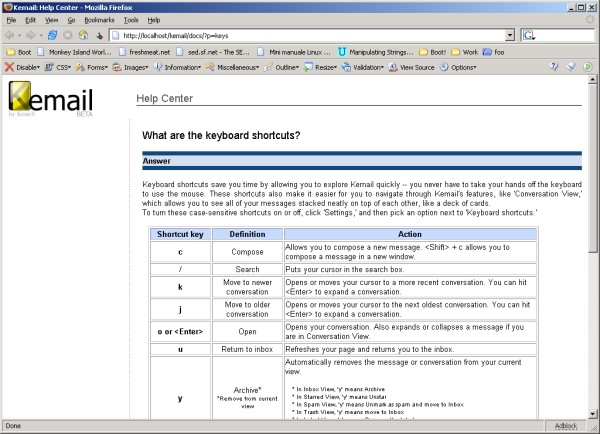The width and height of the screenshot is (600, 434).
Task: Open the sed.sf.net bookmark
Action: pos(213,52)
